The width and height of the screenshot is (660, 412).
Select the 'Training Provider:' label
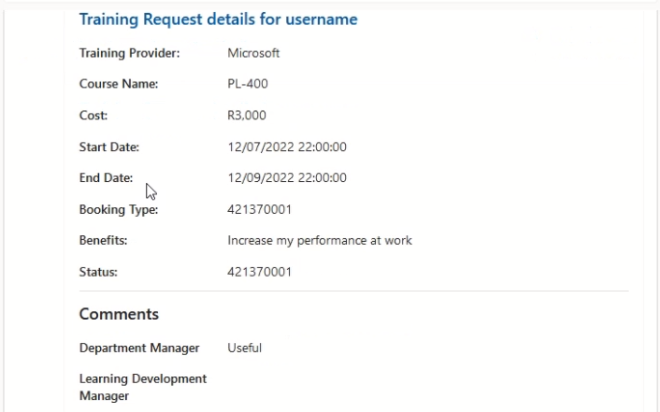click(129, 53)
